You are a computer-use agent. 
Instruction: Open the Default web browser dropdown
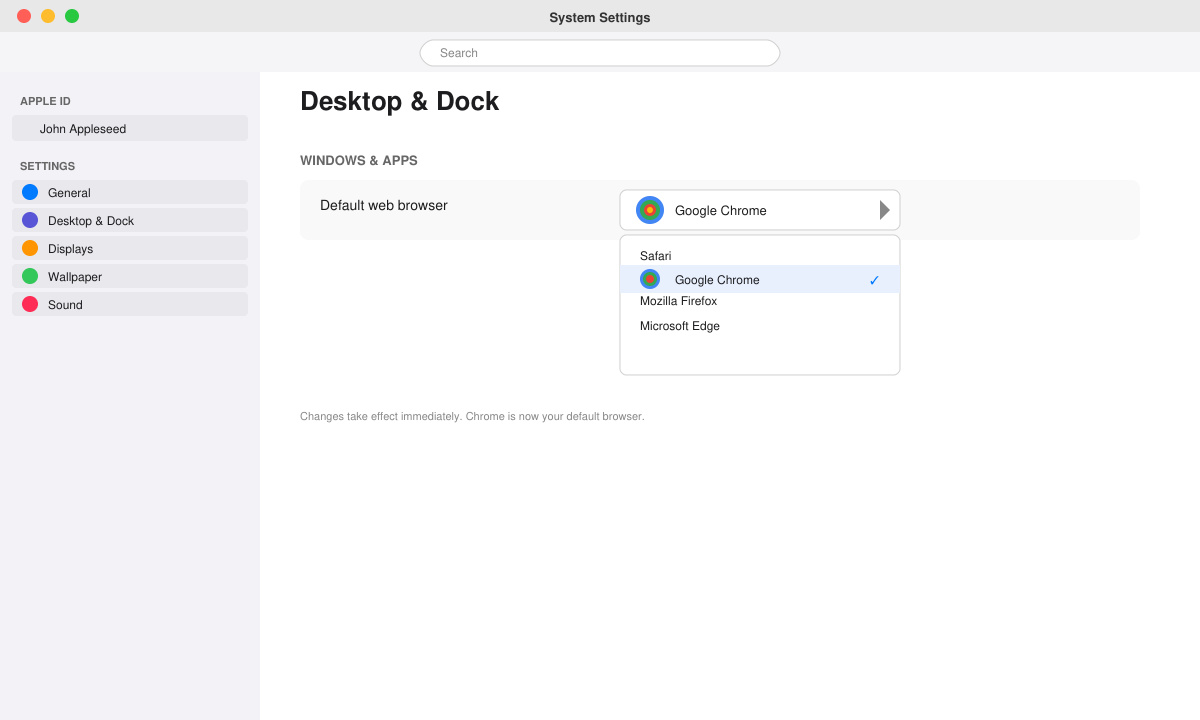[760, 210]
